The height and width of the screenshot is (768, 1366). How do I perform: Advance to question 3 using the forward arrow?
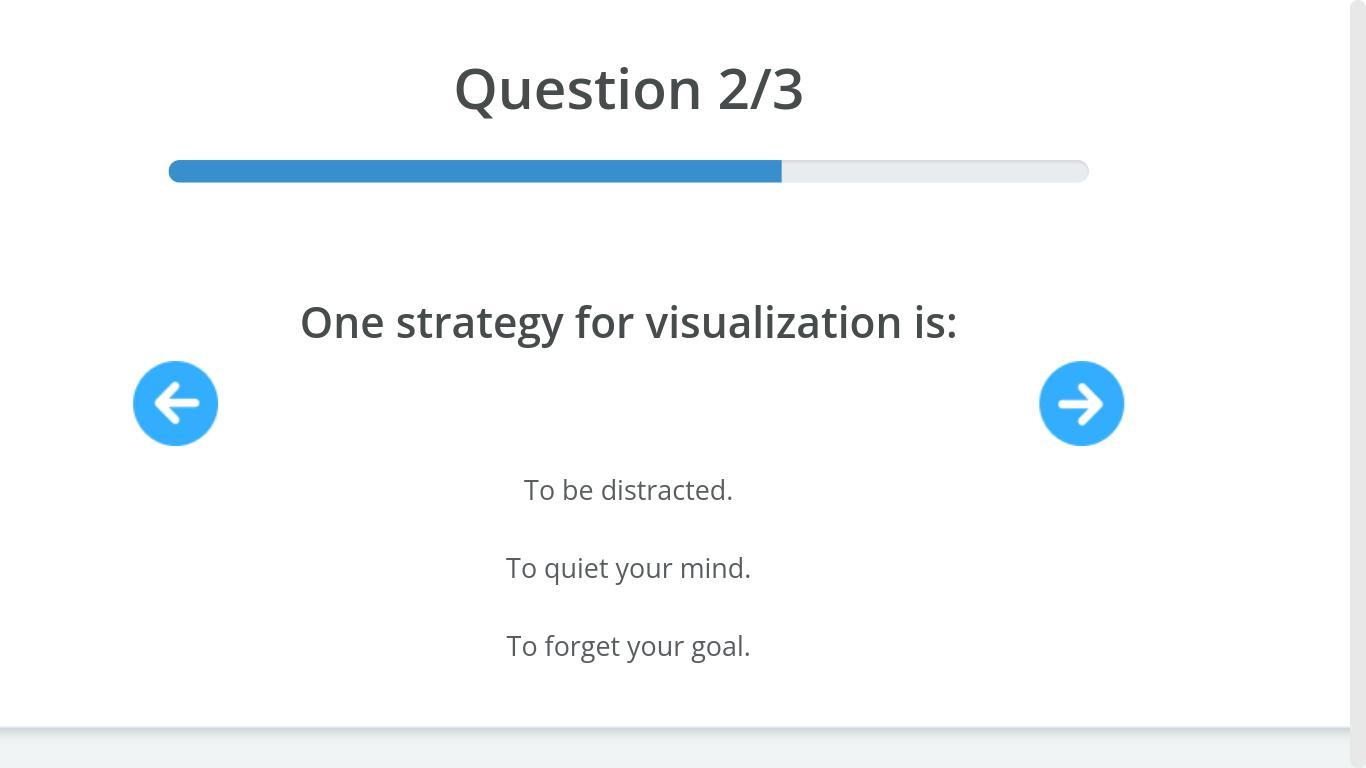pos(1081,403)
